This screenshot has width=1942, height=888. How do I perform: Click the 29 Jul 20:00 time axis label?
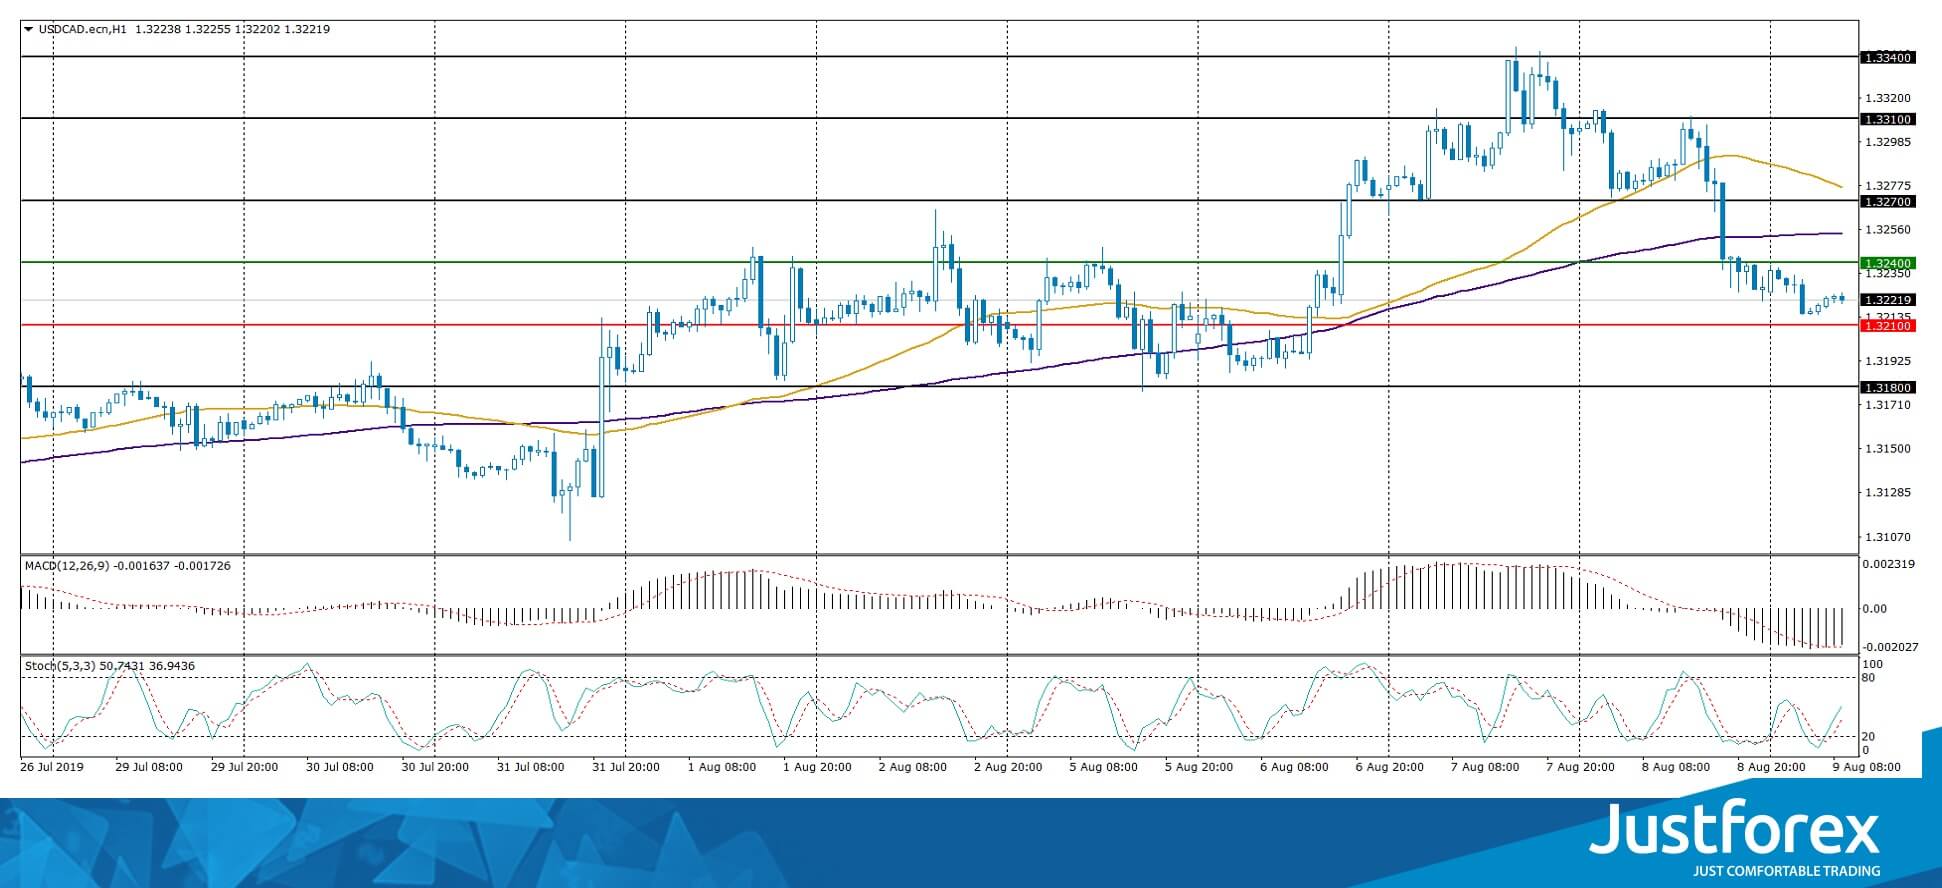click(x=244, y=768)
